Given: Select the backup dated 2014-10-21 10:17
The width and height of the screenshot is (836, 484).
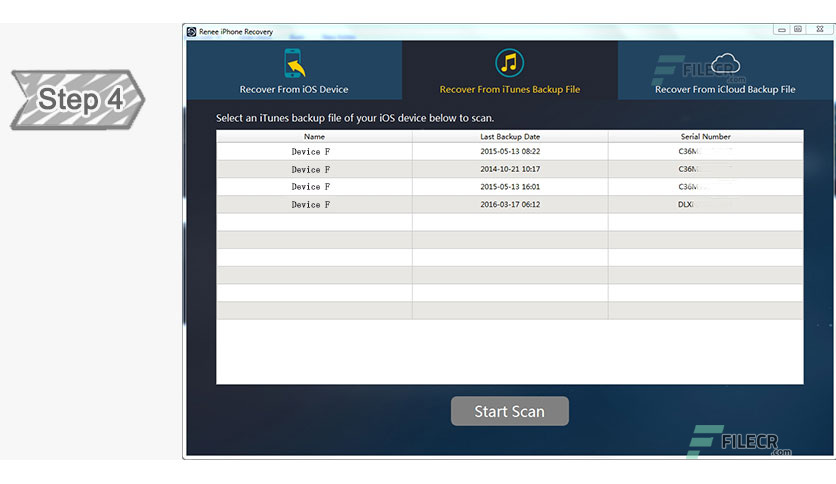Looking at the screenshot, I should (510, 169).
